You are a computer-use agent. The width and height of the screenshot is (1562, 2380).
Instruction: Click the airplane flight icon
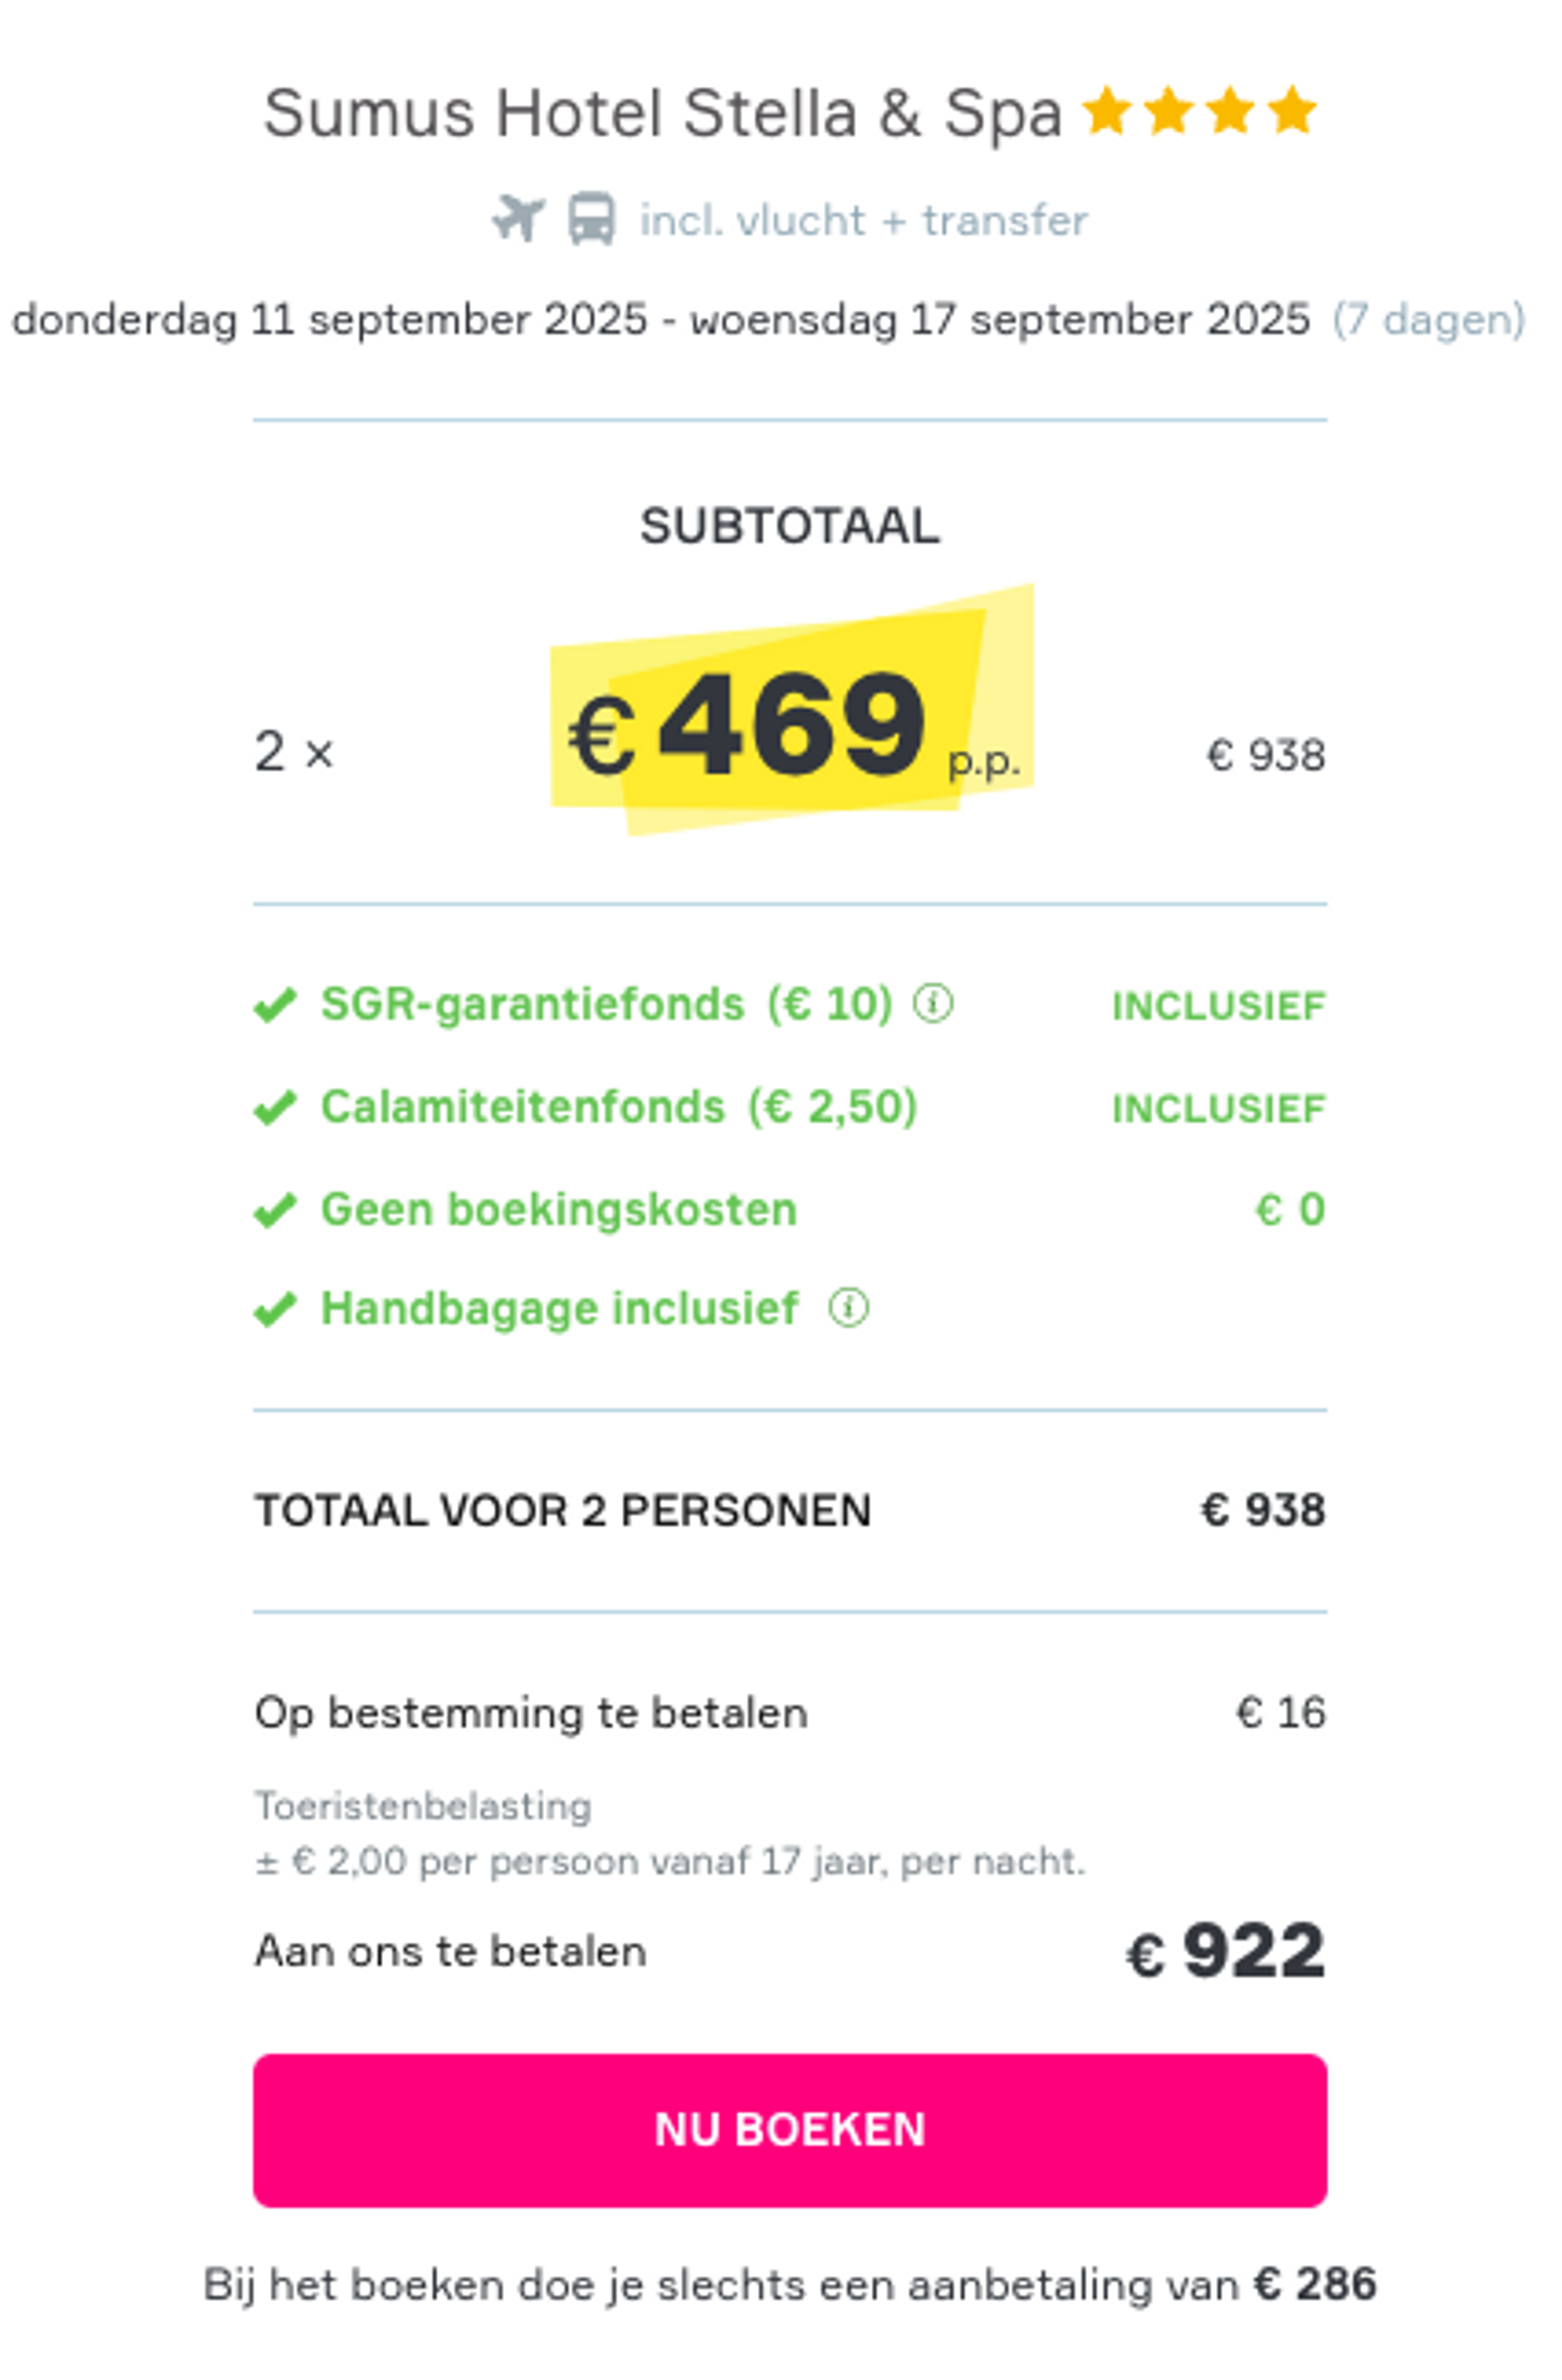pos(518,218)
